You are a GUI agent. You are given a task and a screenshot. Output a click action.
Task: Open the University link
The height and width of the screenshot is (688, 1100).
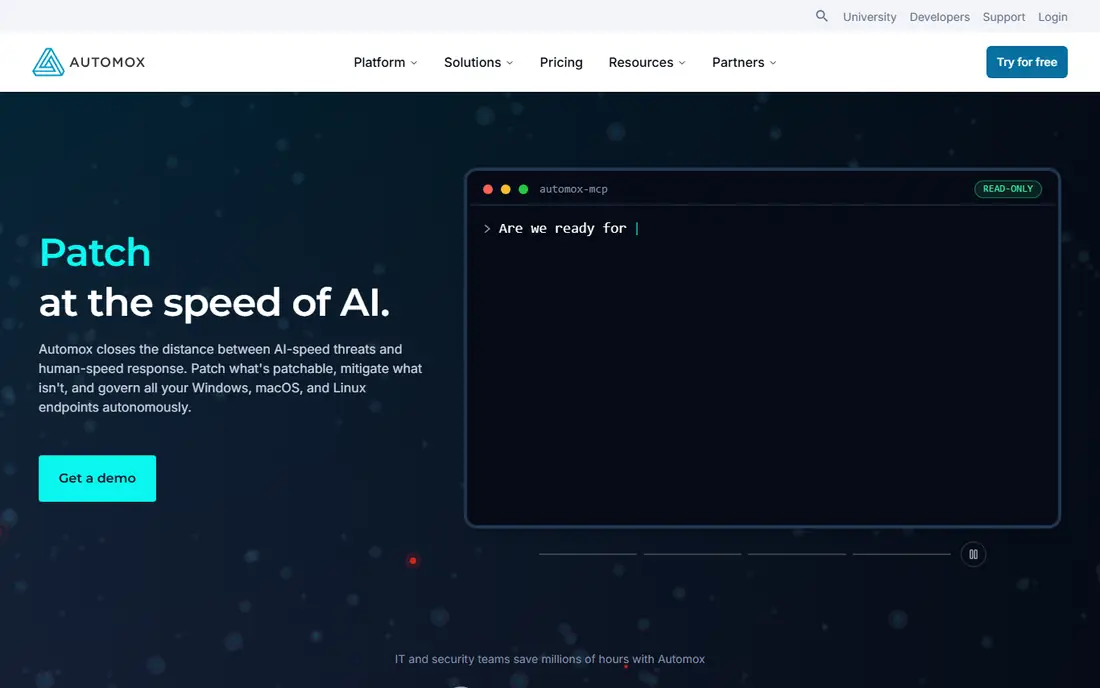click(x=869, y=17)
